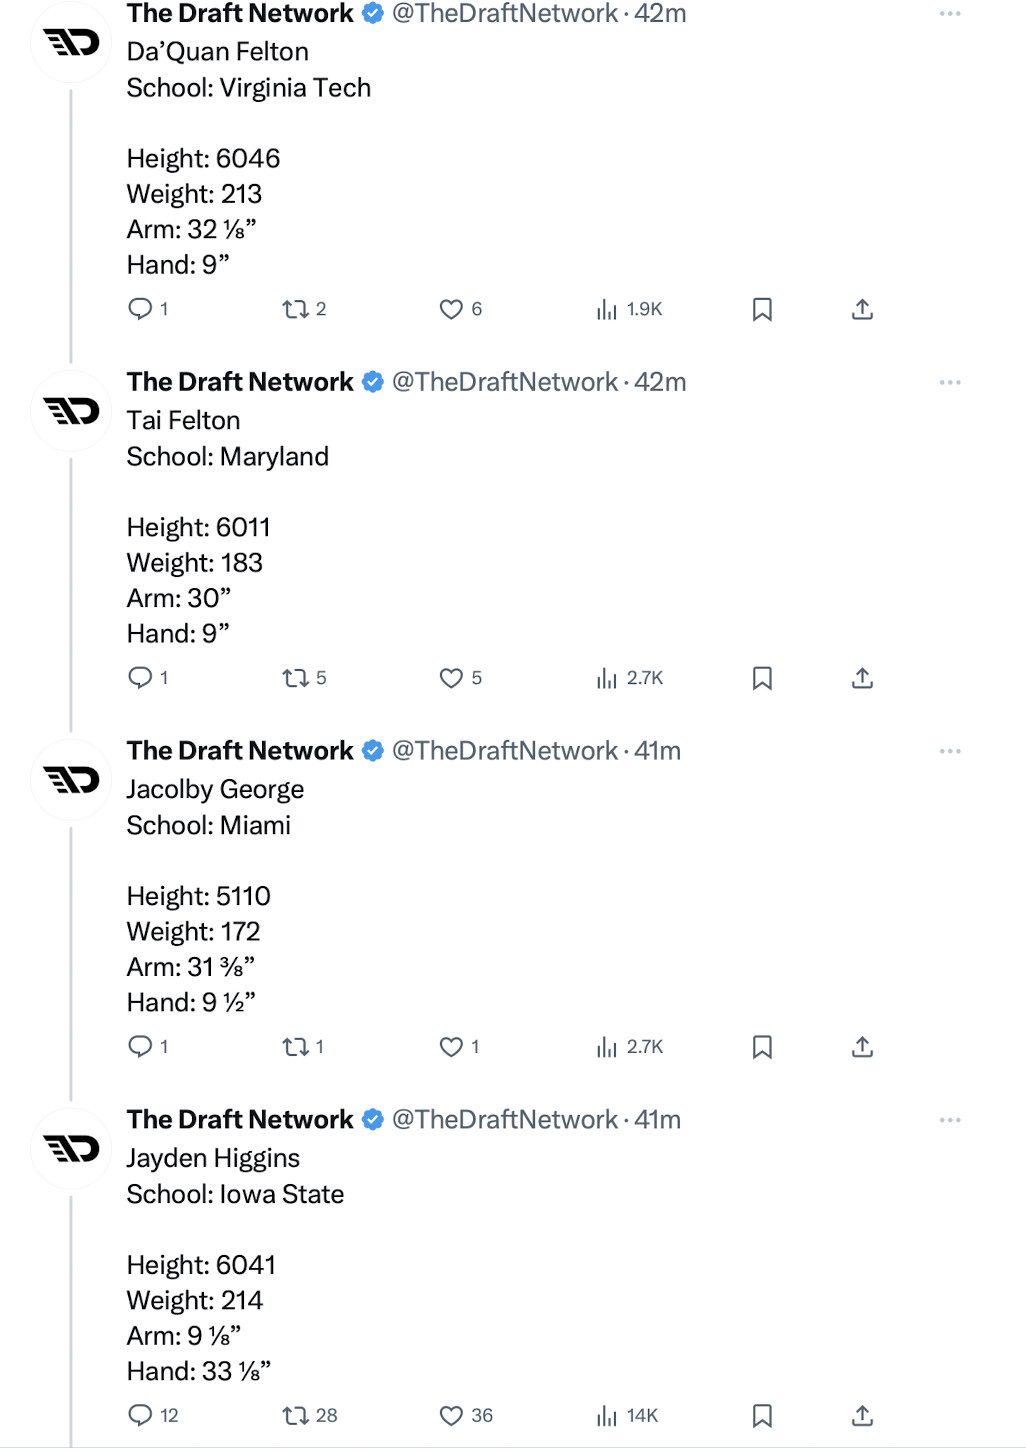The image size is (1026, 1454).
Task: Open The Draft Network name on Tai Felton tweet
Action: (240, 382)
